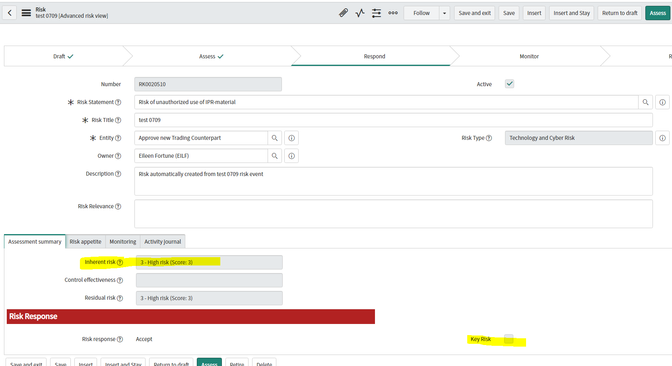Screen dimensions: 672x366
Task: Click the Control effectiveness field
Action: coord(209,280)
